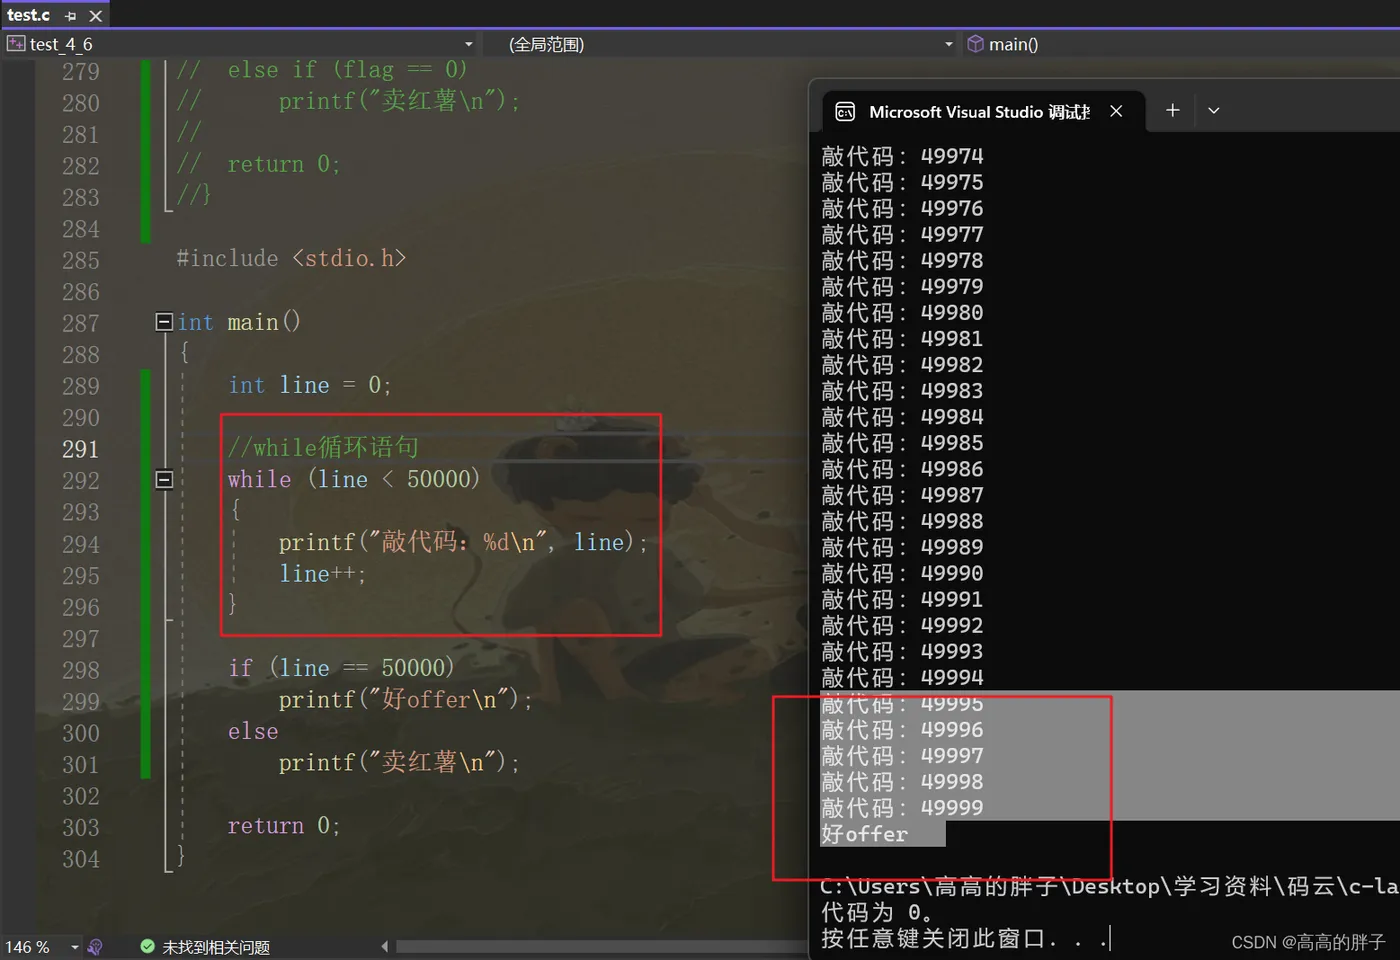Click the 'if (line == 50000)' line

pyautogui.click(x=341, y=668)
